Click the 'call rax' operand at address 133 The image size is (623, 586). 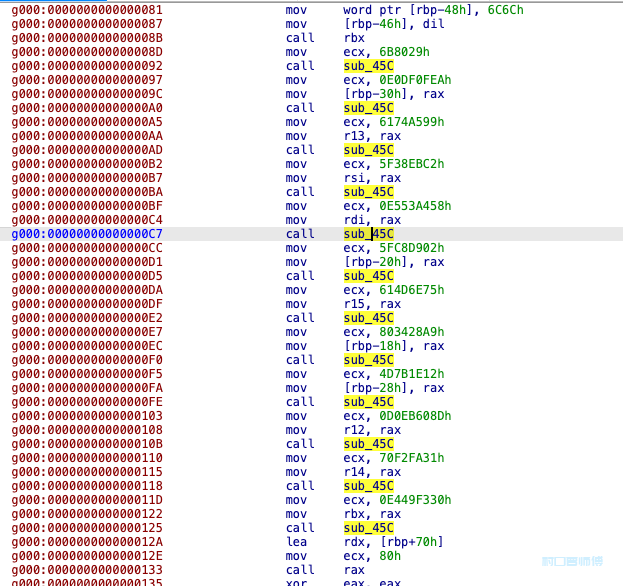pos(354,570)
